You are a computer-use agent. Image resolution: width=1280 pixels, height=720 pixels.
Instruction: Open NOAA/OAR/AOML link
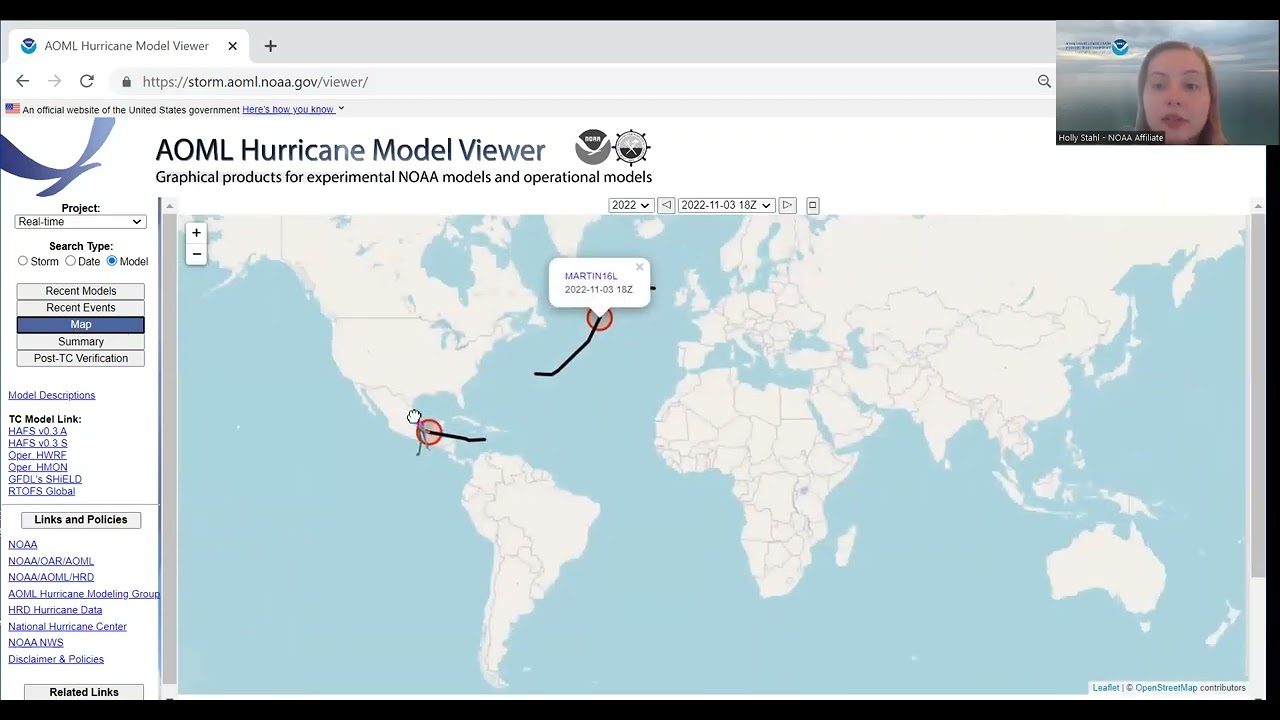51,561
